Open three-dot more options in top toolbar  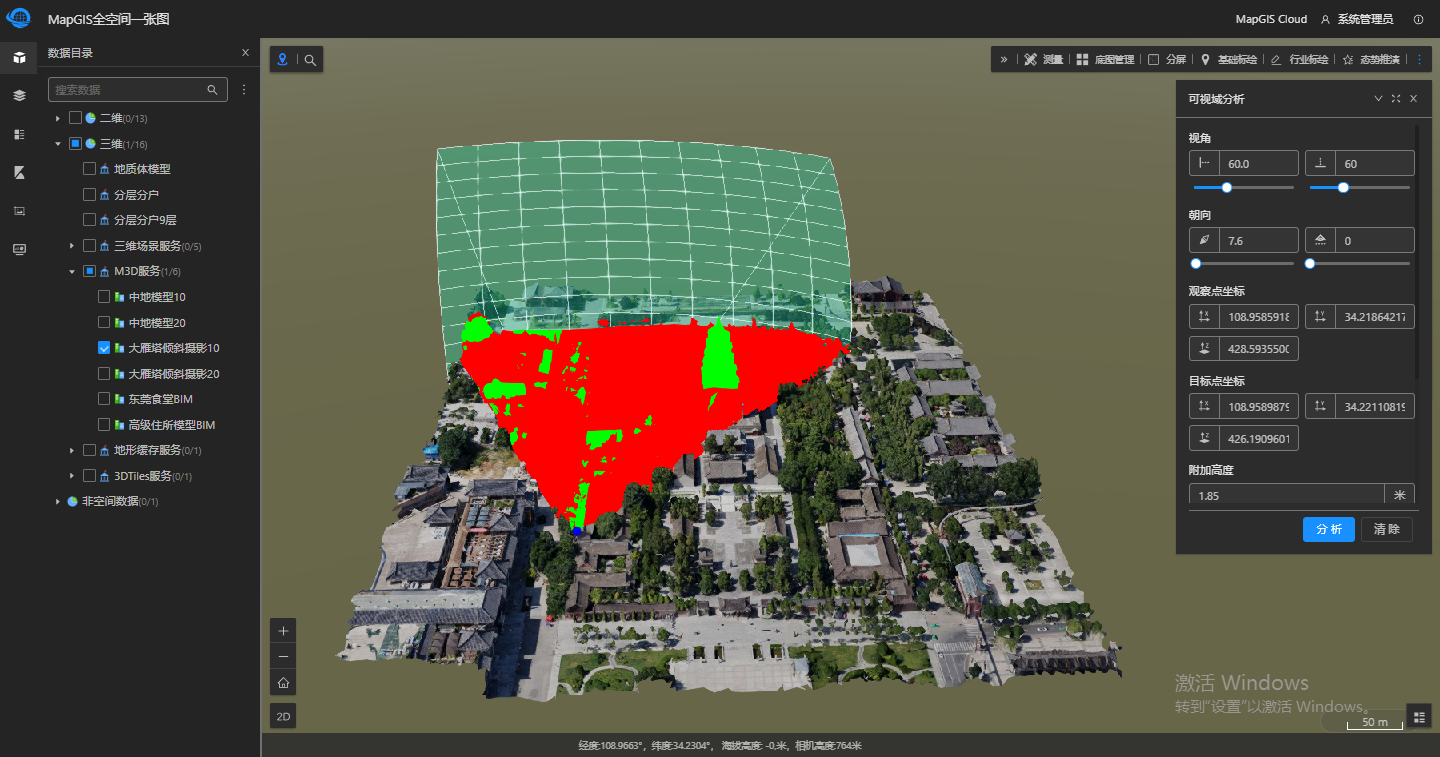pyautogui.click(x=1418, y=60)
